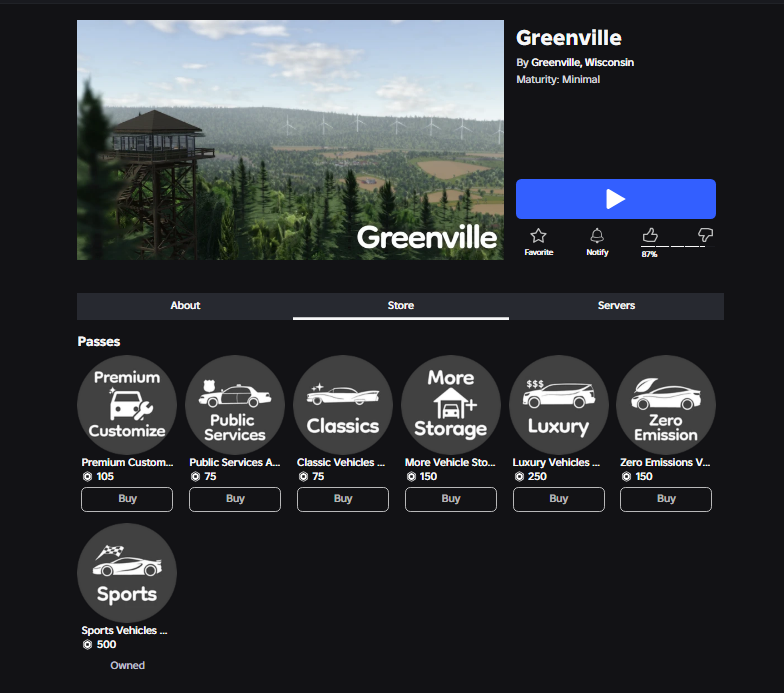Open the Luxury pass icon
Image resolution: width=784 pixels, height=693 pixels.
click(x=558, y=404)
